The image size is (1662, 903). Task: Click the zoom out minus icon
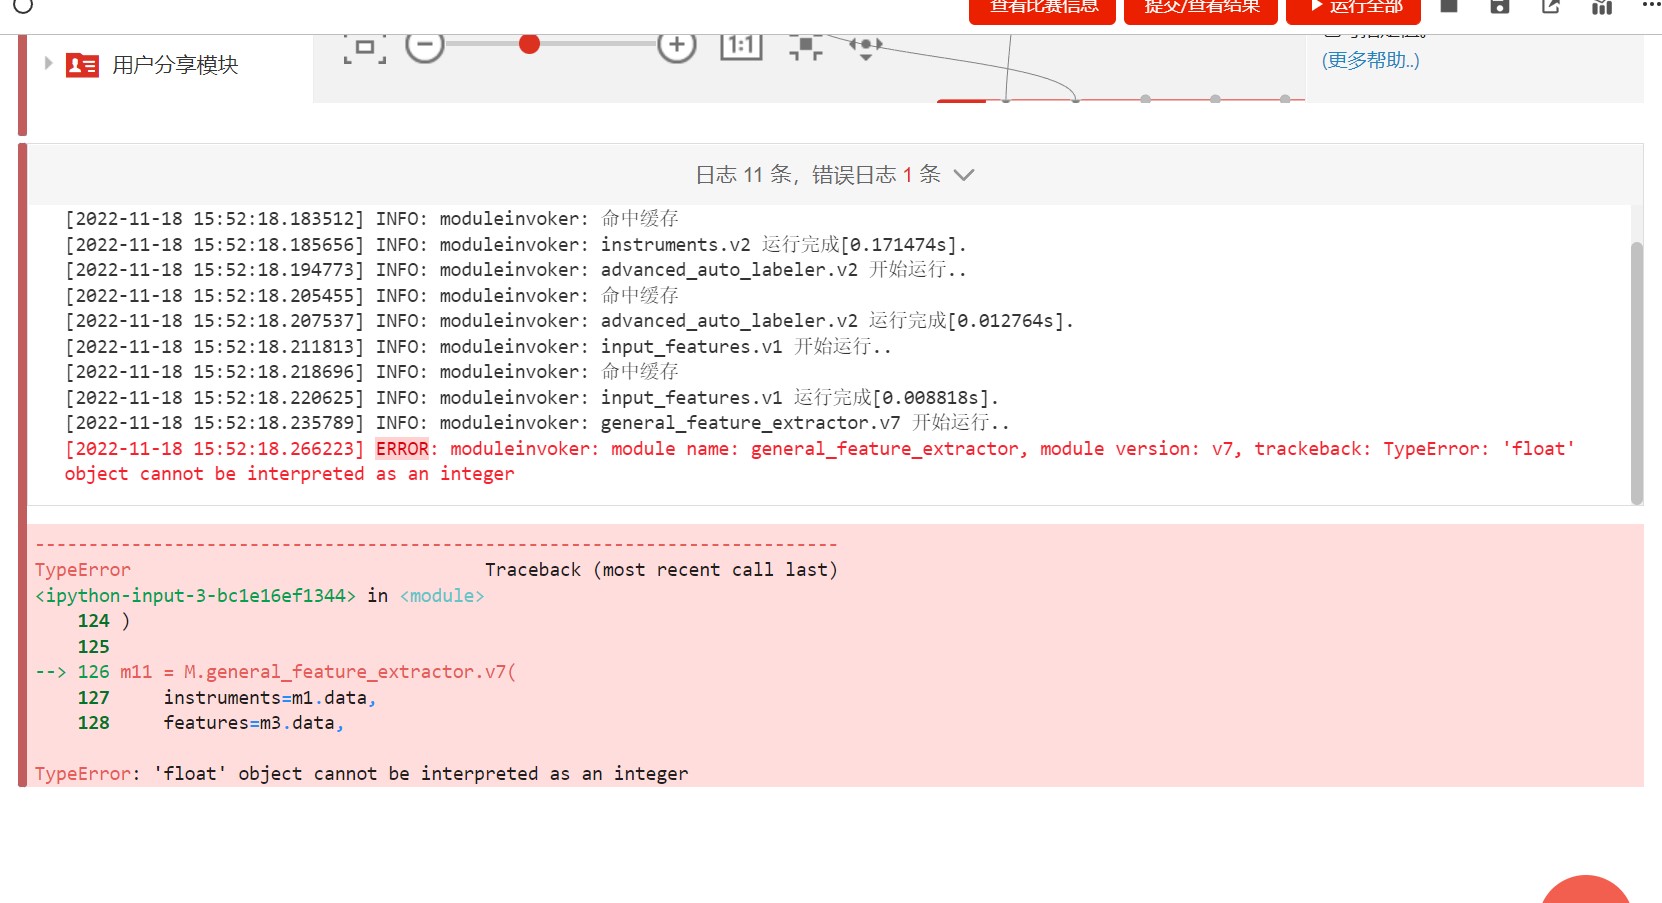click(x=425, y=45)
